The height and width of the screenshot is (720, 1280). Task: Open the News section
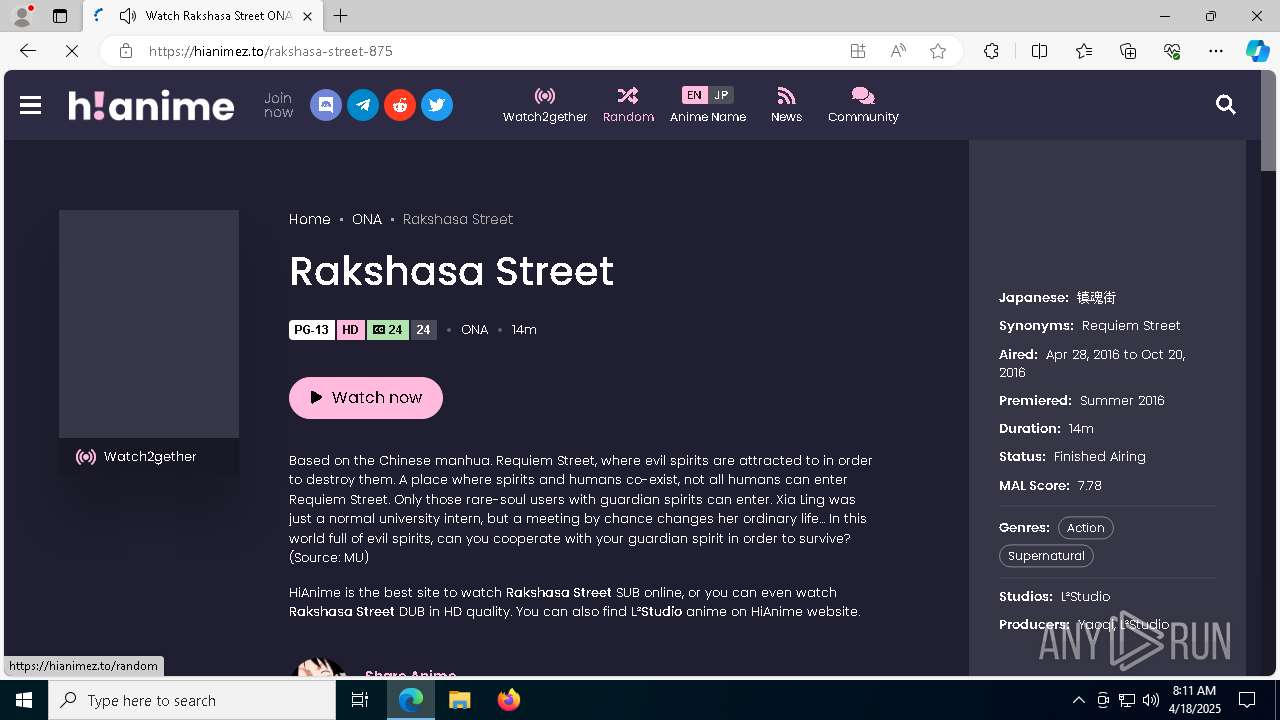click(x=786, y=105)
